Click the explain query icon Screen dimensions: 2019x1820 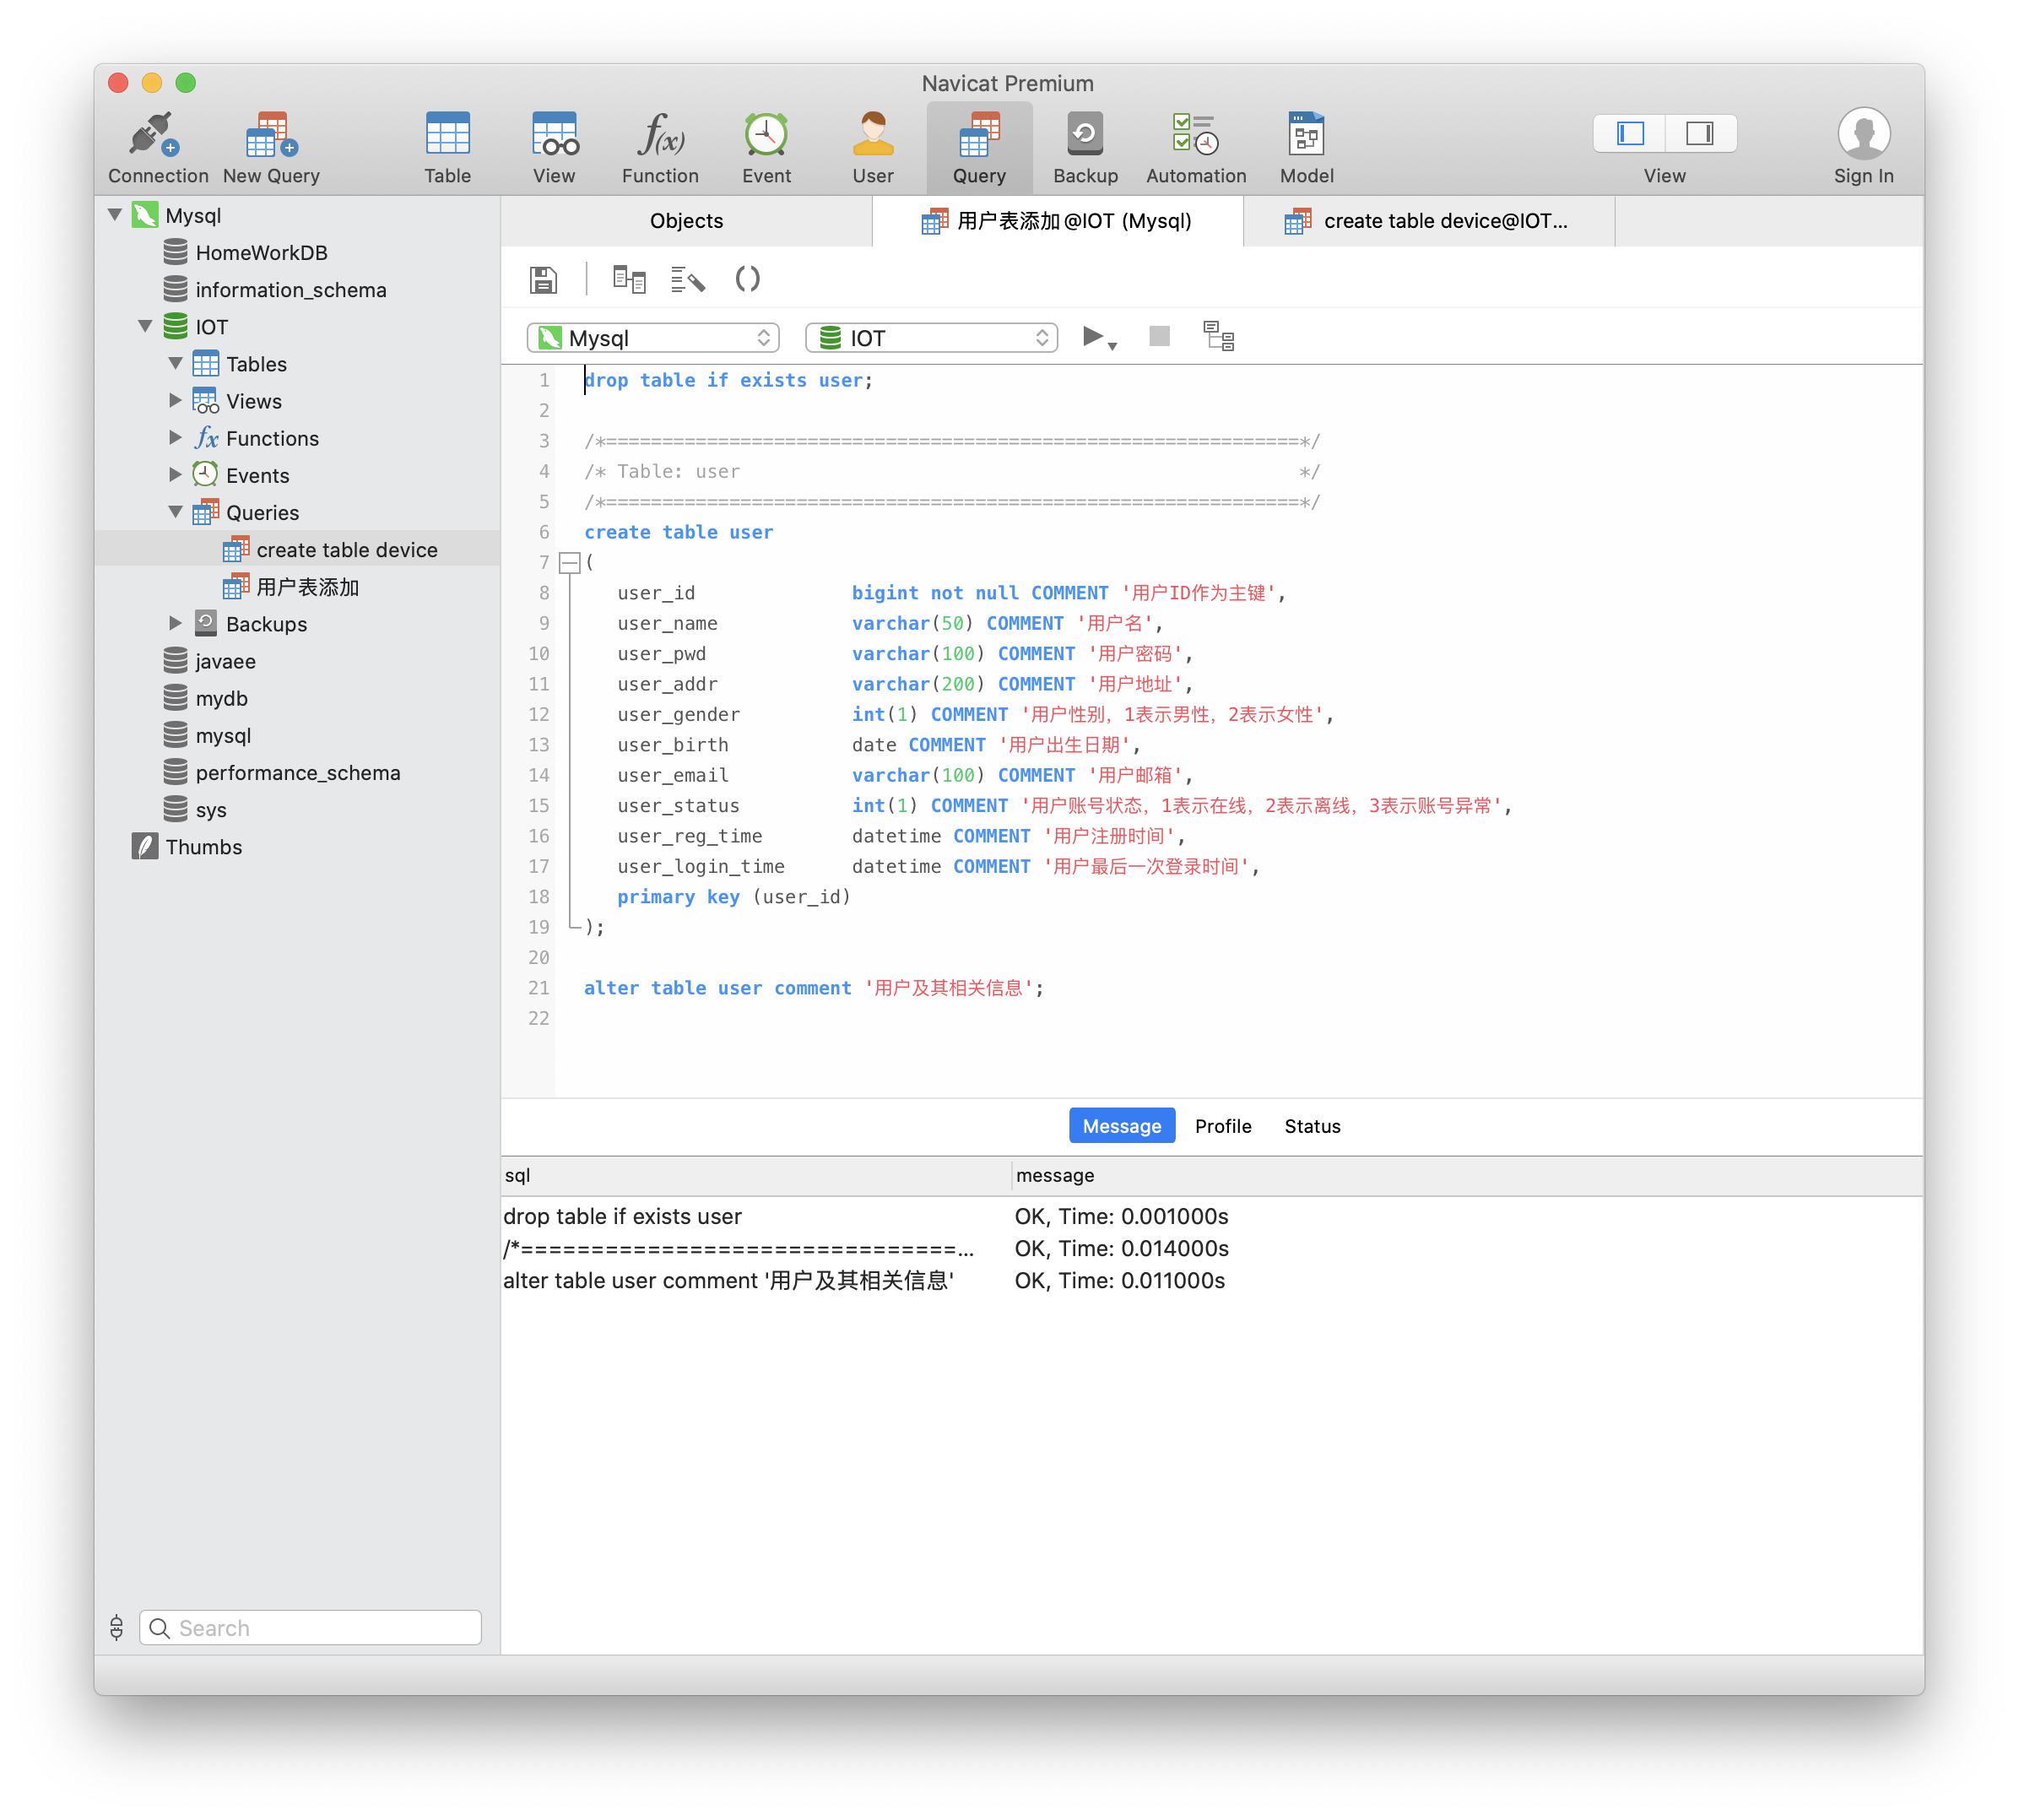click(x=1218, y=337)
